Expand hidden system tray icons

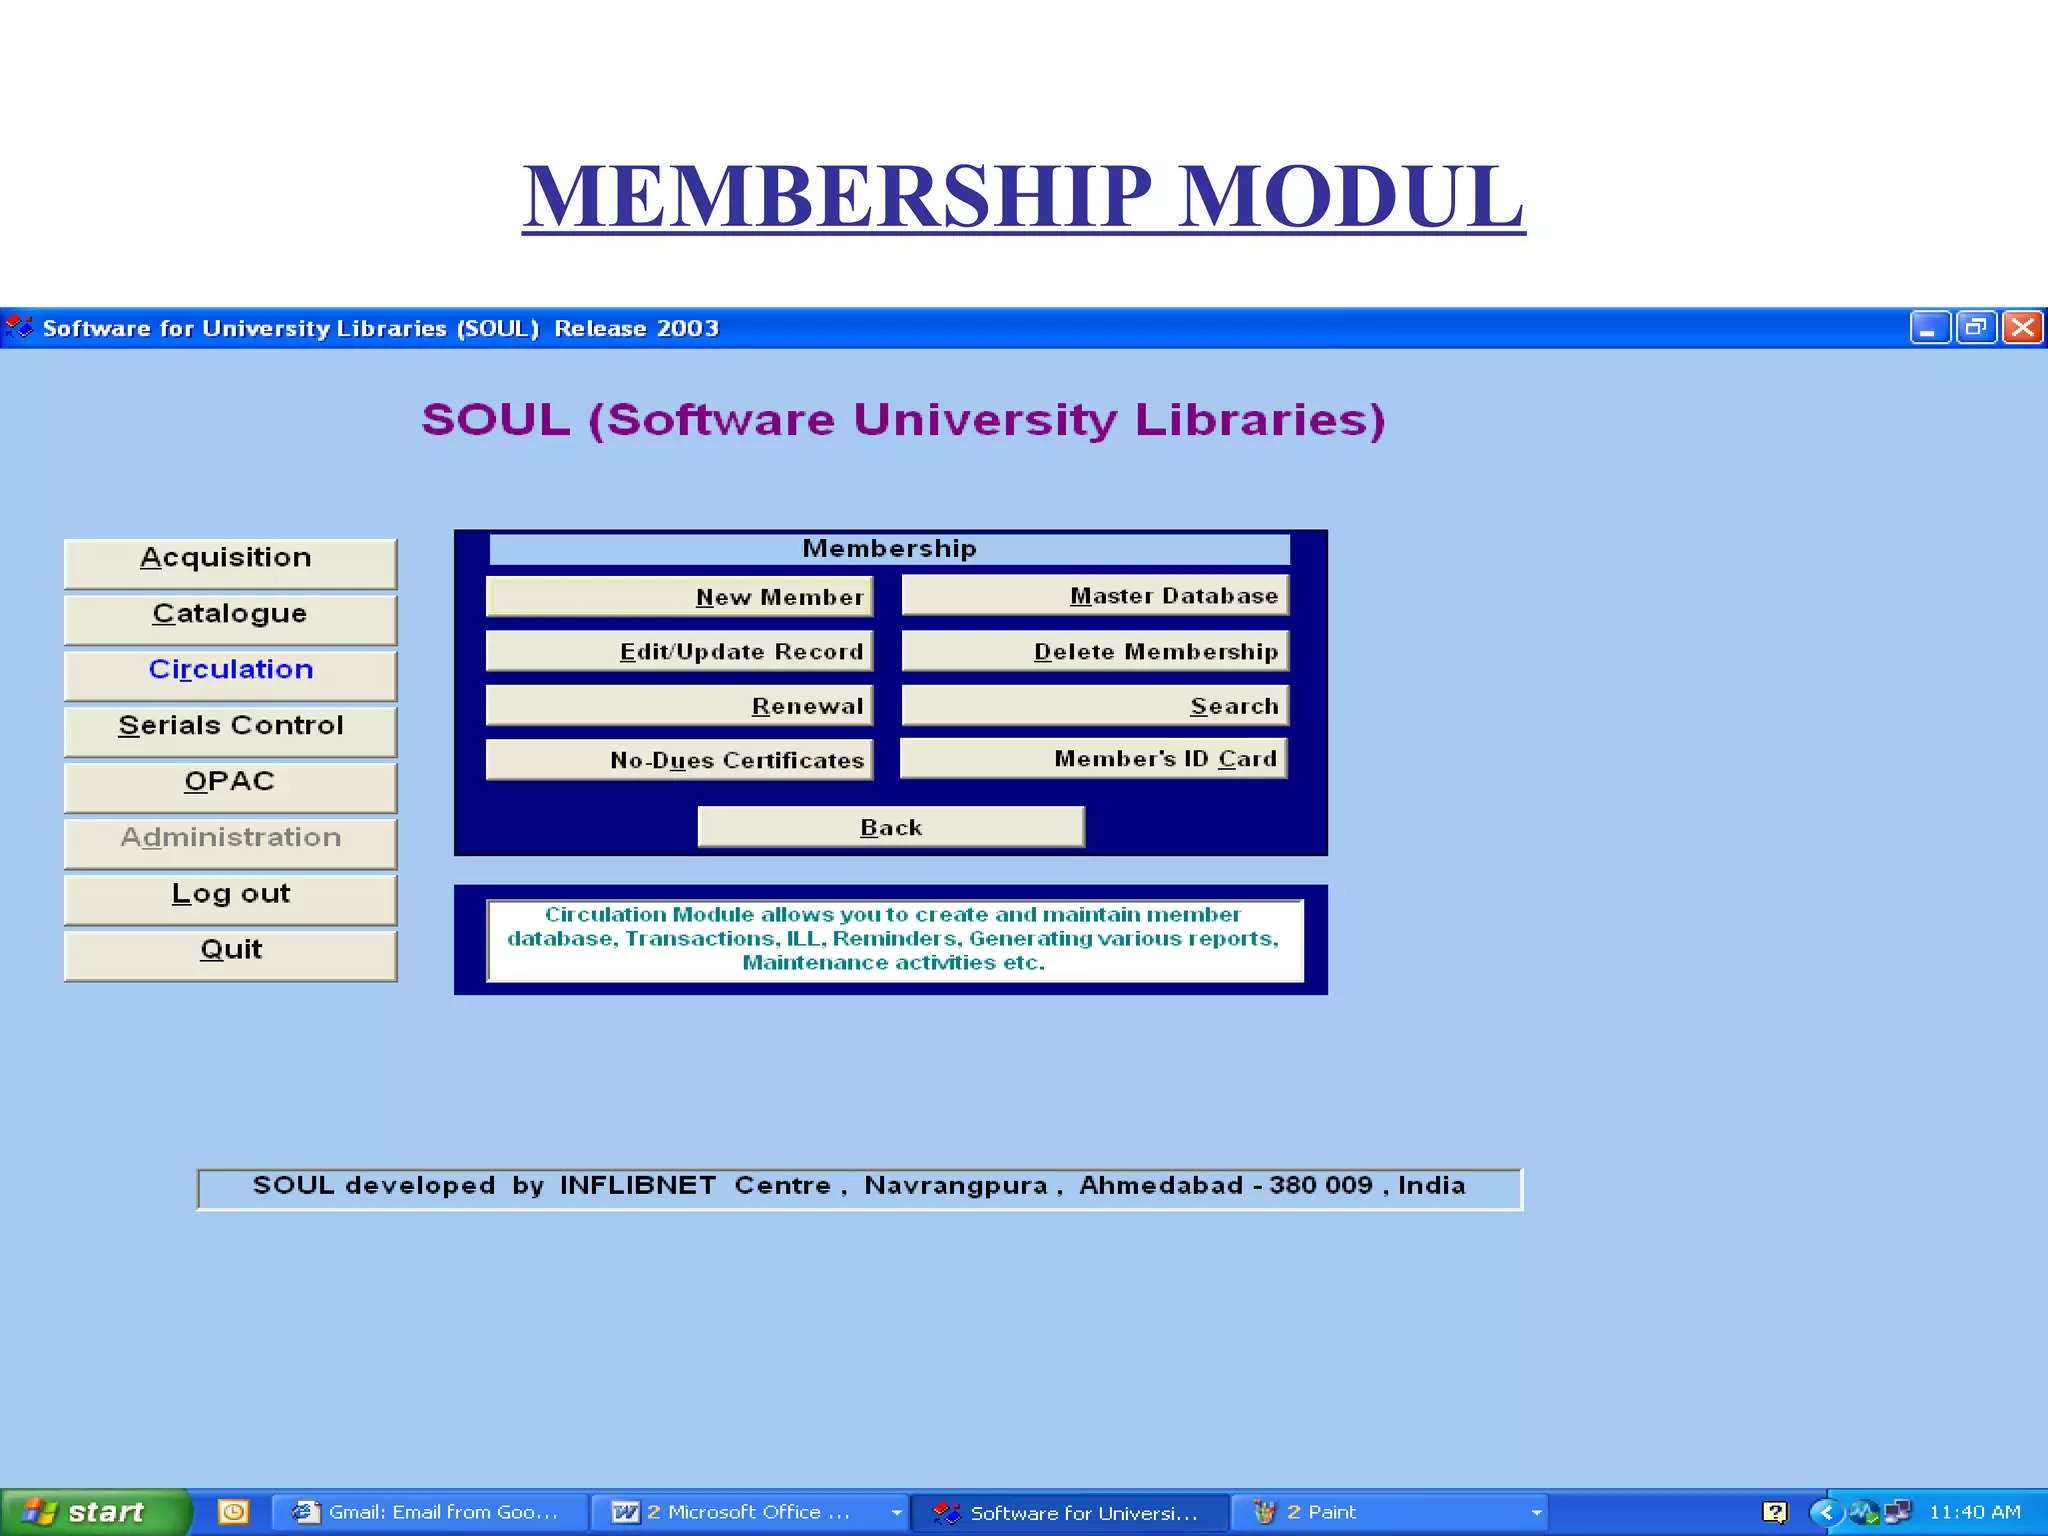click(x=1826, y=1512)
